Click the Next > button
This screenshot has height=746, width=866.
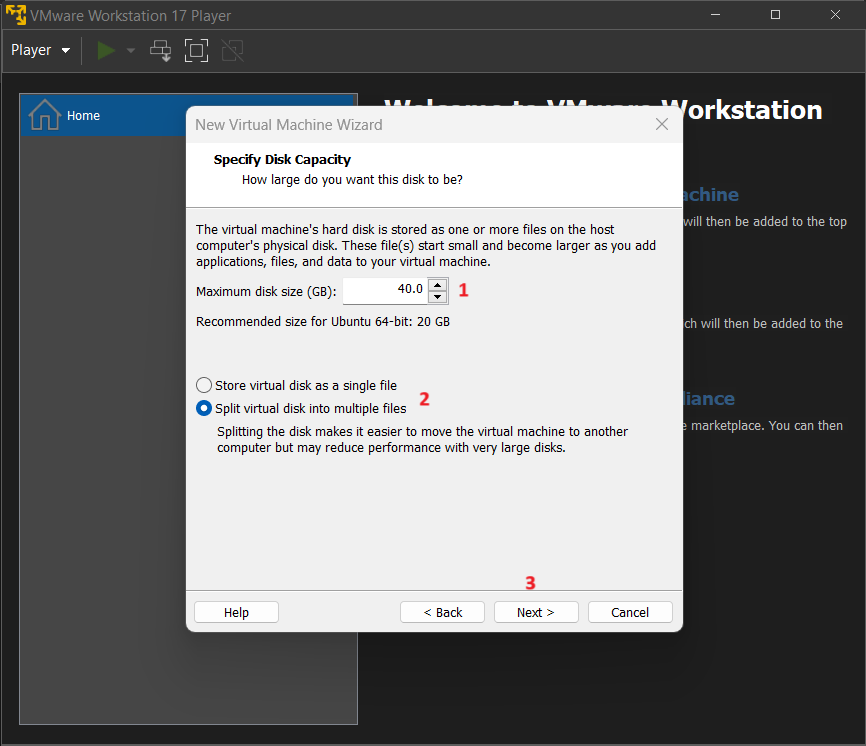(x=536, y=612)
